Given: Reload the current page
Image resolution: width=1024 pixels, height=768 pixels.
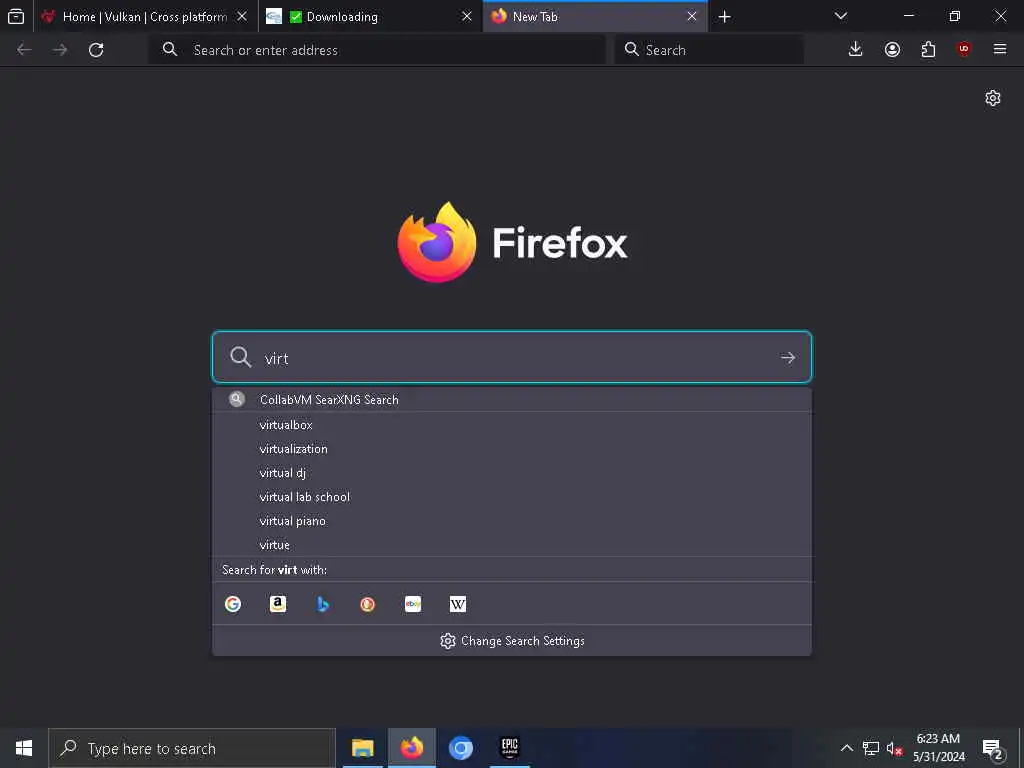Looking at the screenshot, I should (x=96, y=50).
